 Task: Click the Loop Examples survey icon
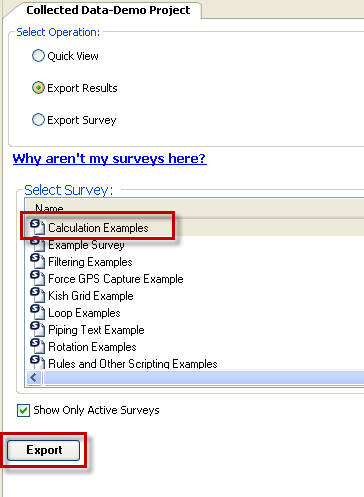point(37,312)
